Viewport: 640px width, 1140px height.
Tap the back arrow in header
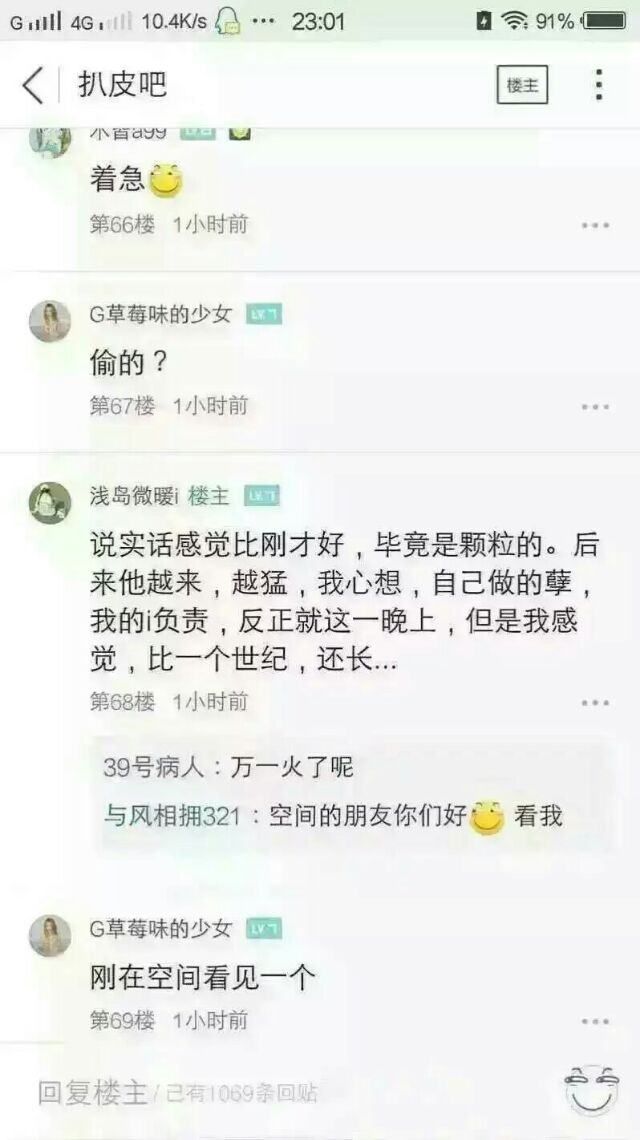coord(33,85)
